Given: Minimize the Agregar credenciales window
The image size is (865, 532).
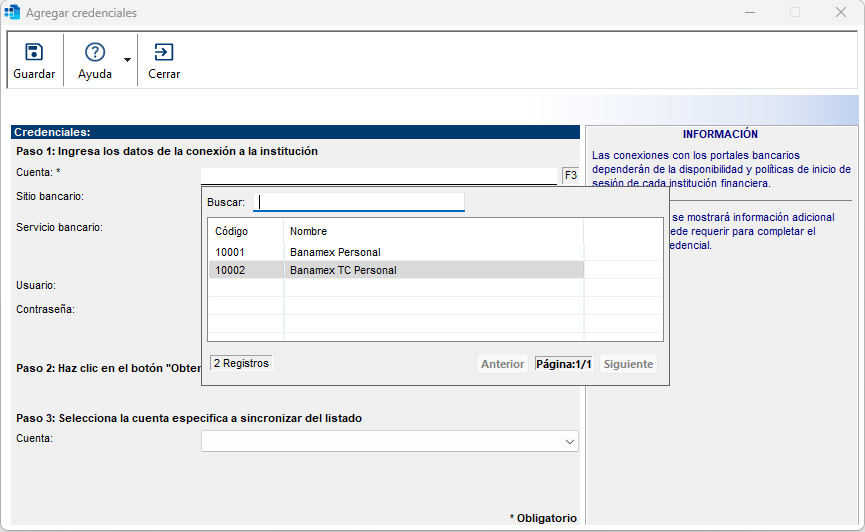Looking at the screenshot, I should pyautogui.click(x=749, y=13).
